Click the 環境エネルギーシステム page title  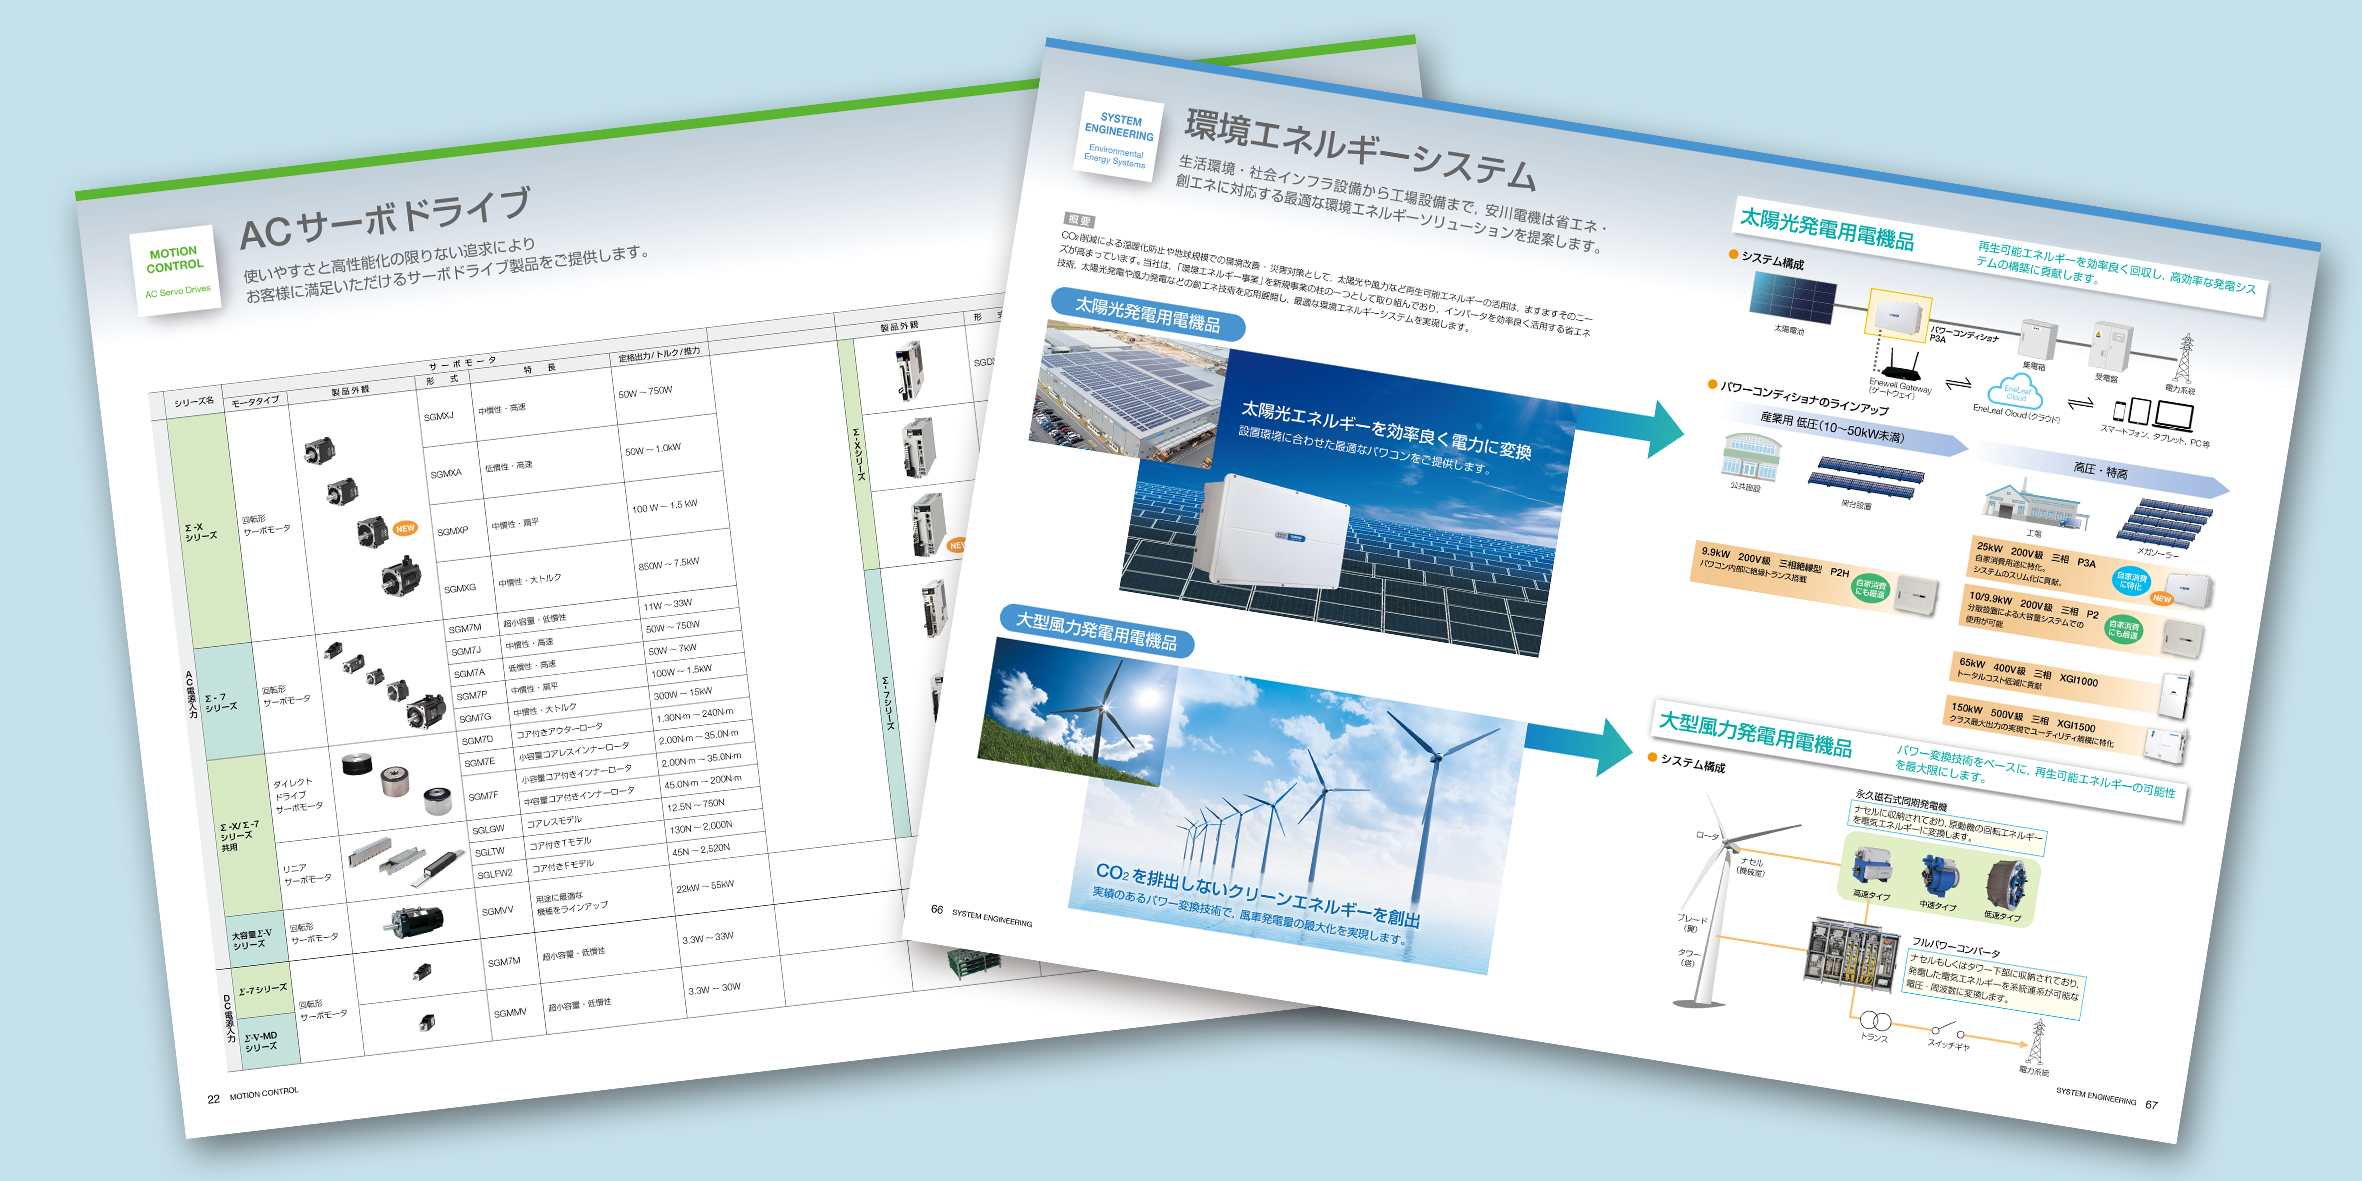click(x=1360, y=150)
